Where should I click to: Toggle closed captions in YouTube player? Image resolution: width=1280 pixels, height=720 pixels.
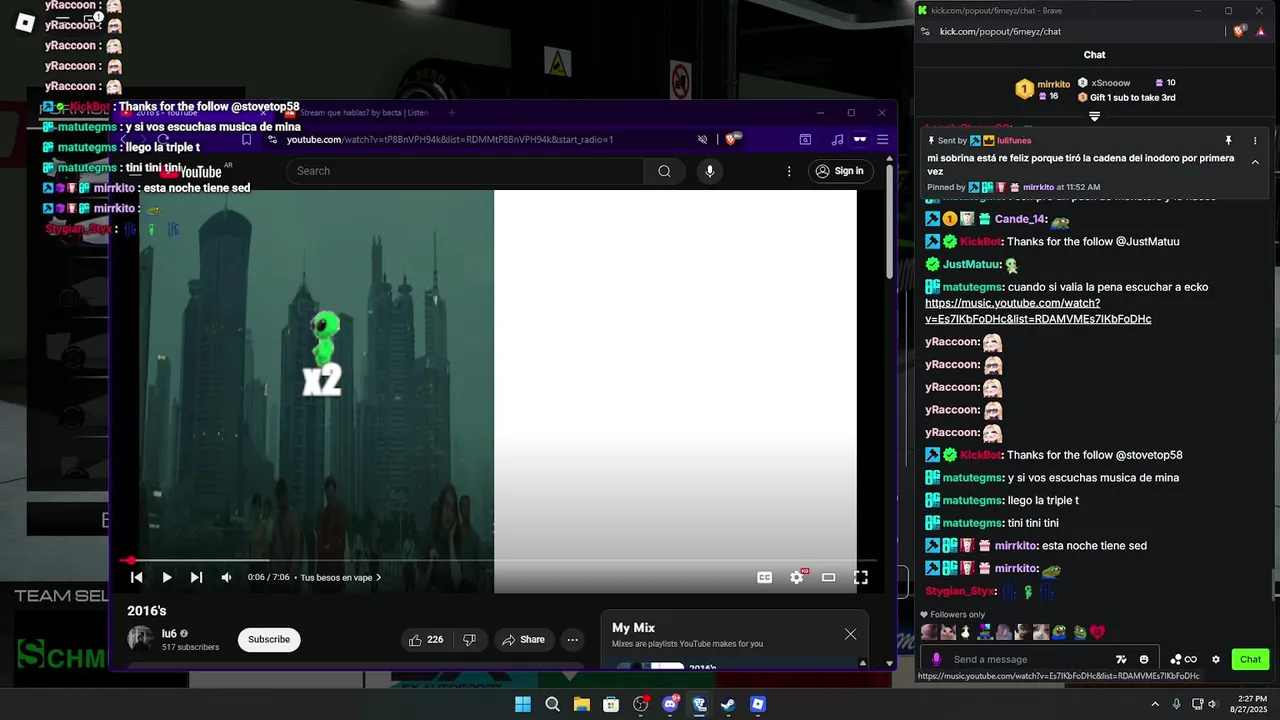coord(765,577)
